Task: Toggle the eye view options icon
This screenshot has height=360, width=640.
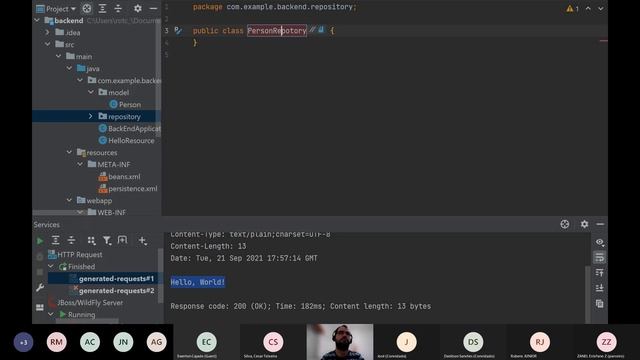Action: (x=600, y=242)
